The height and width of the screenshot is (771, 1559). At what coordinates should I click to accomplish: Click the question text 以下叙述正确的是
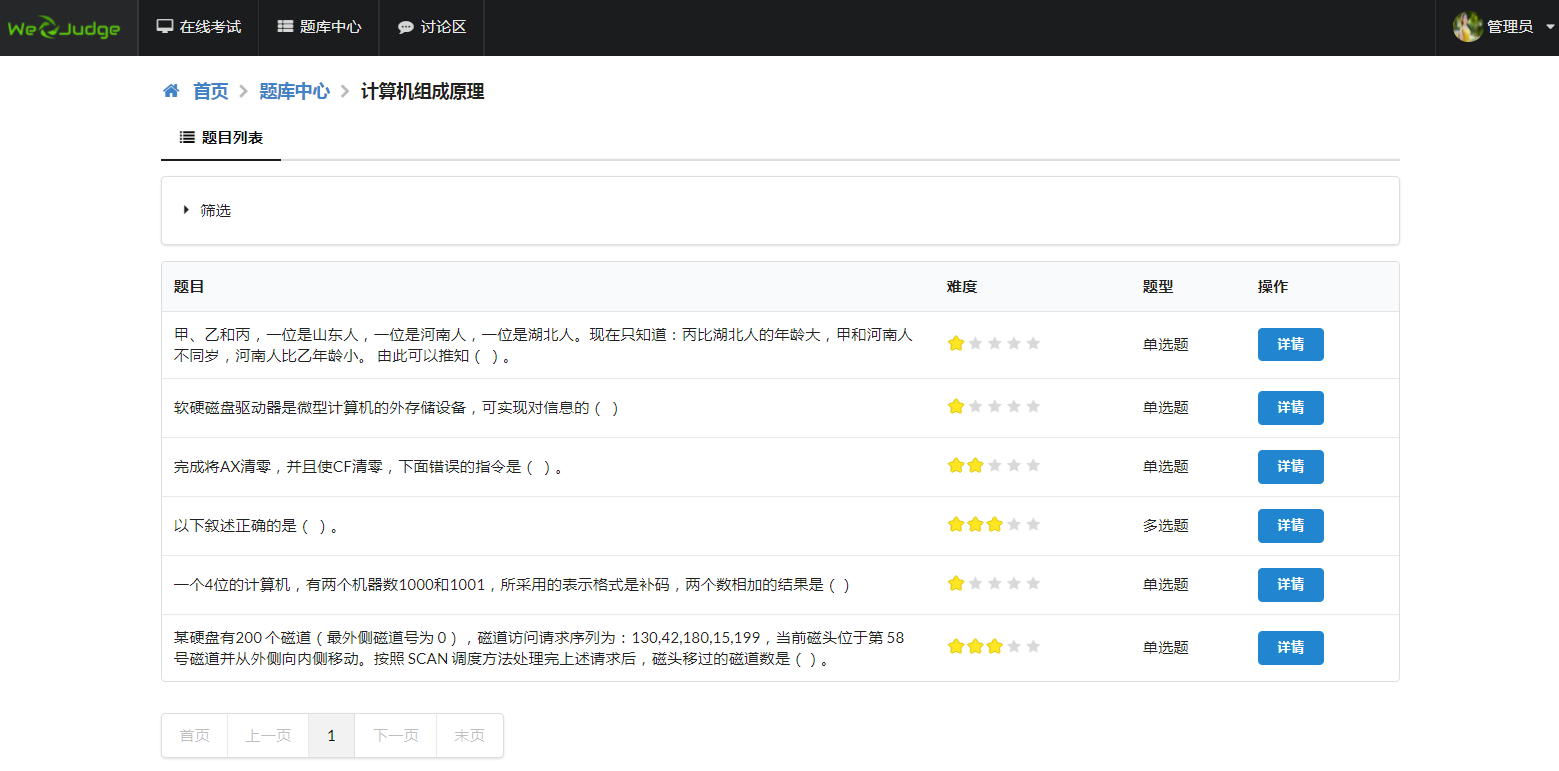(256, 526)
